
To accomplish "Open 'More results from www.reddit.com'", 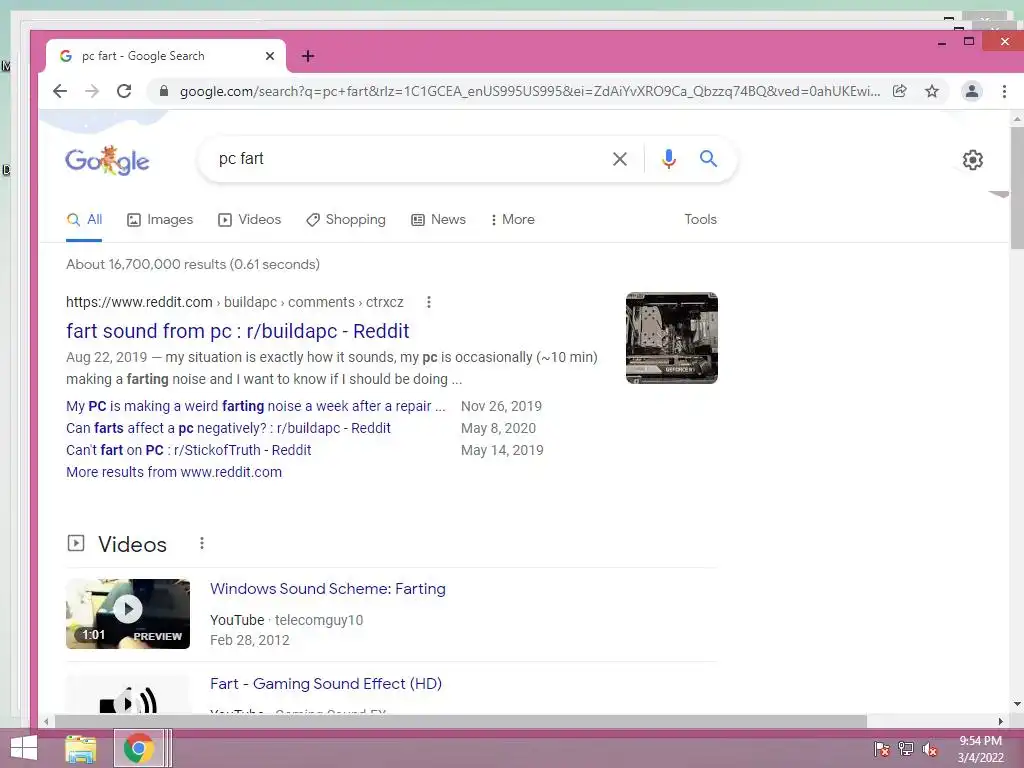I will click(174, 472).
